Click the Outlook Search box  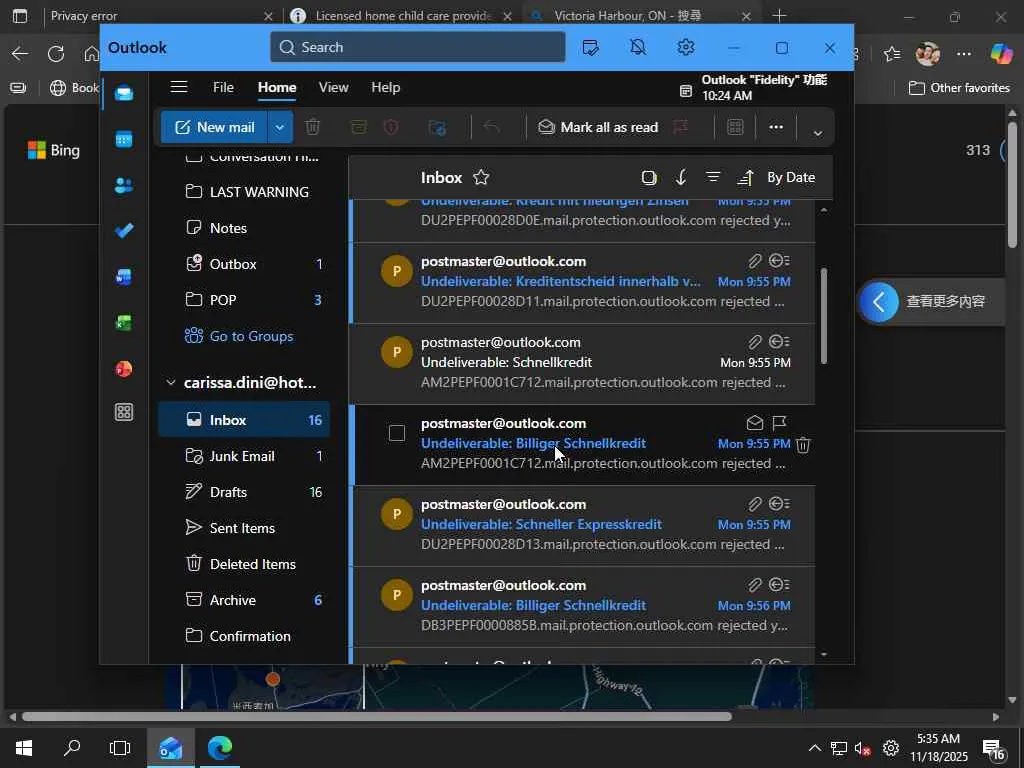417,47
